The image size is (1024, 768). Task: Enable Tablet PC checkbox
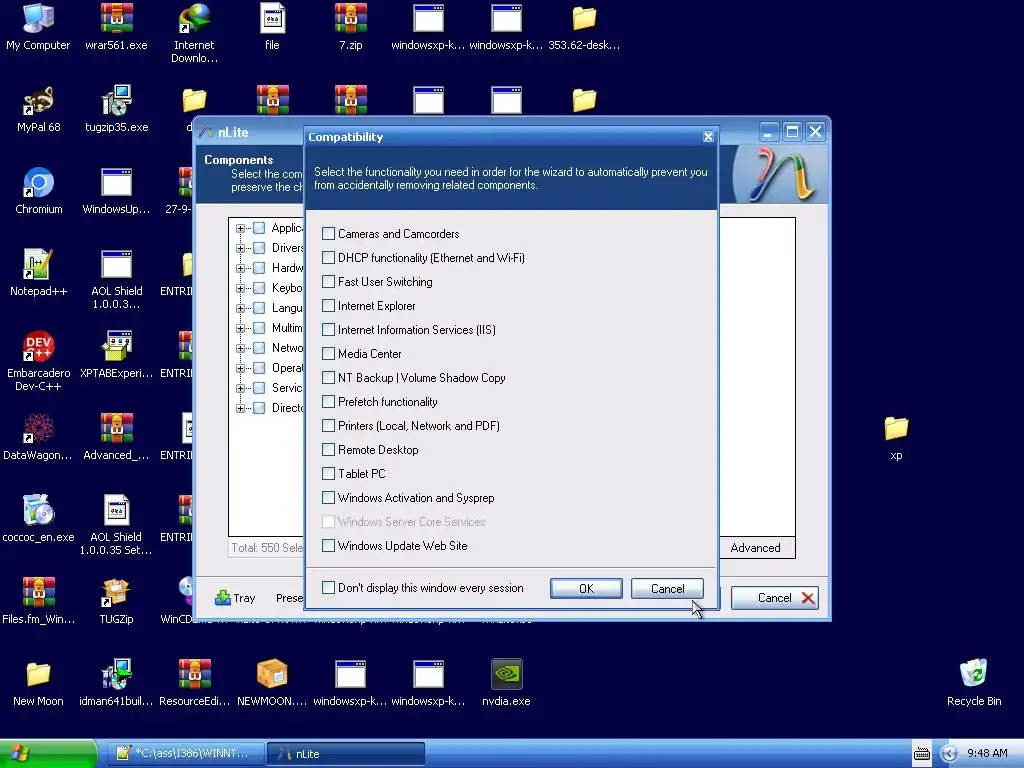click(x=328, y=473)
